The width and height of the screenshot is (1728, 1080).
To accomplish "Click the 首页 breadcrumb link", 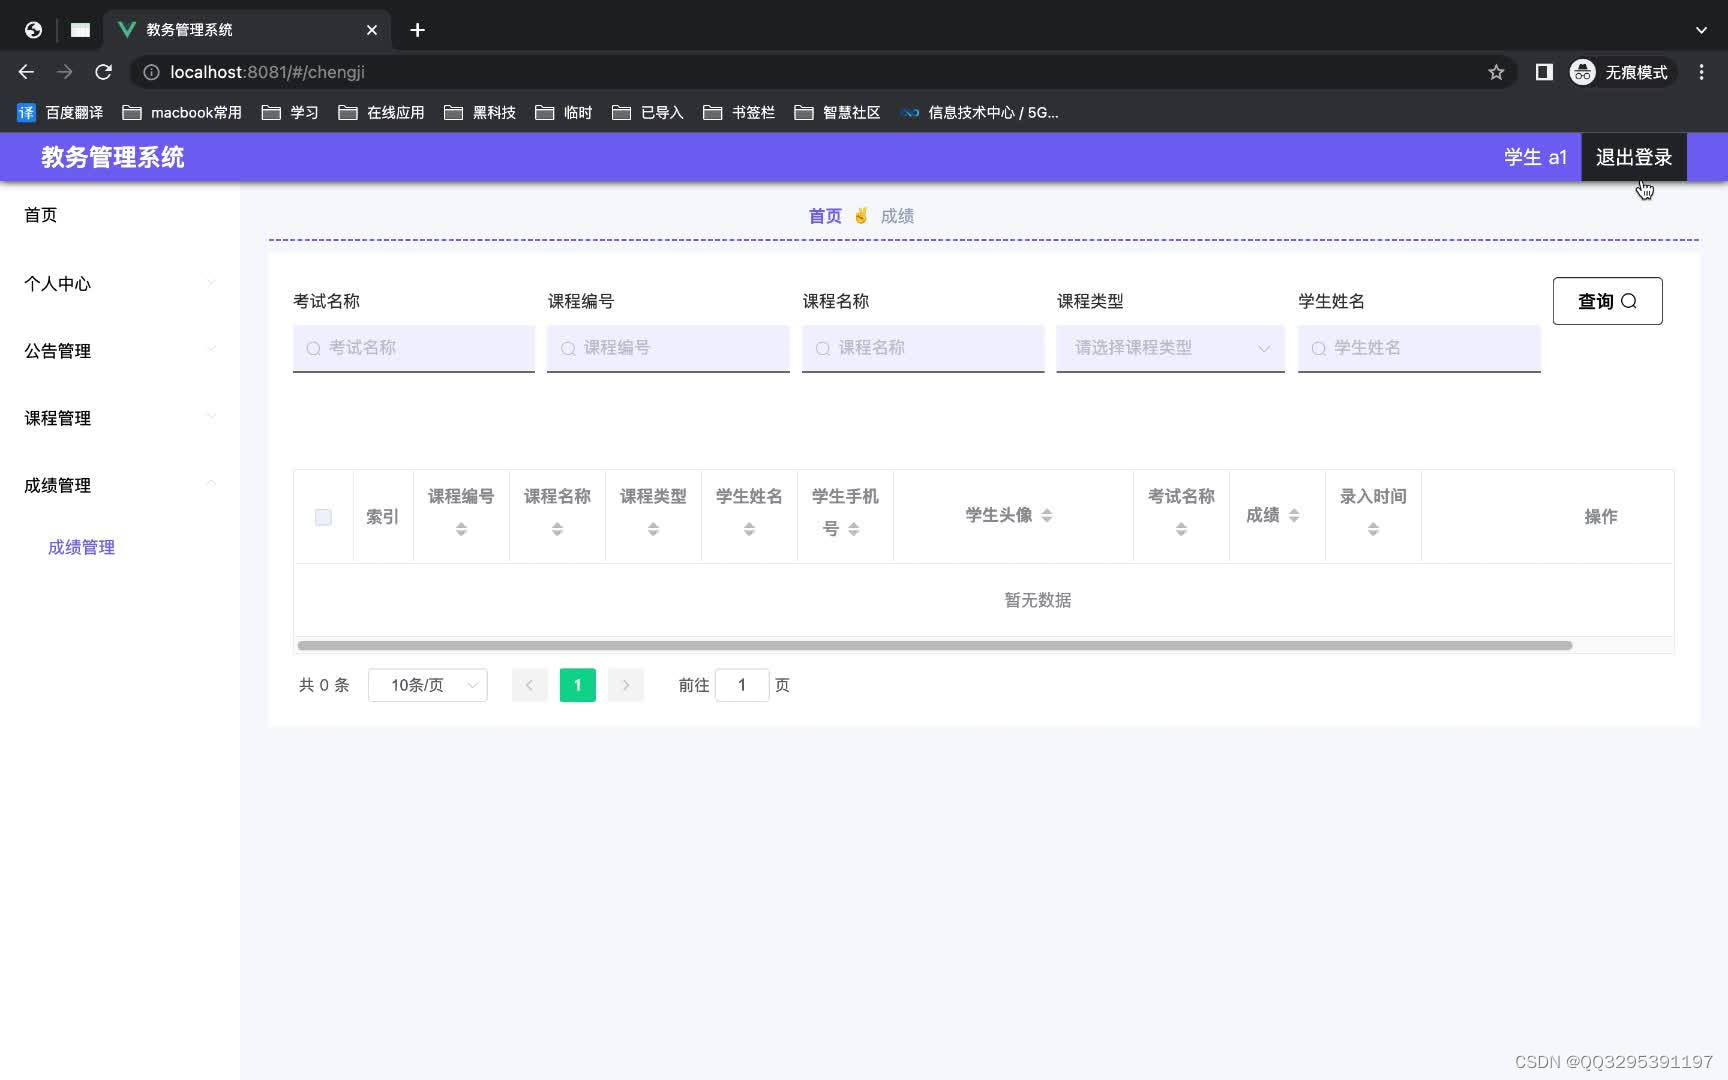I will point(825,216).
